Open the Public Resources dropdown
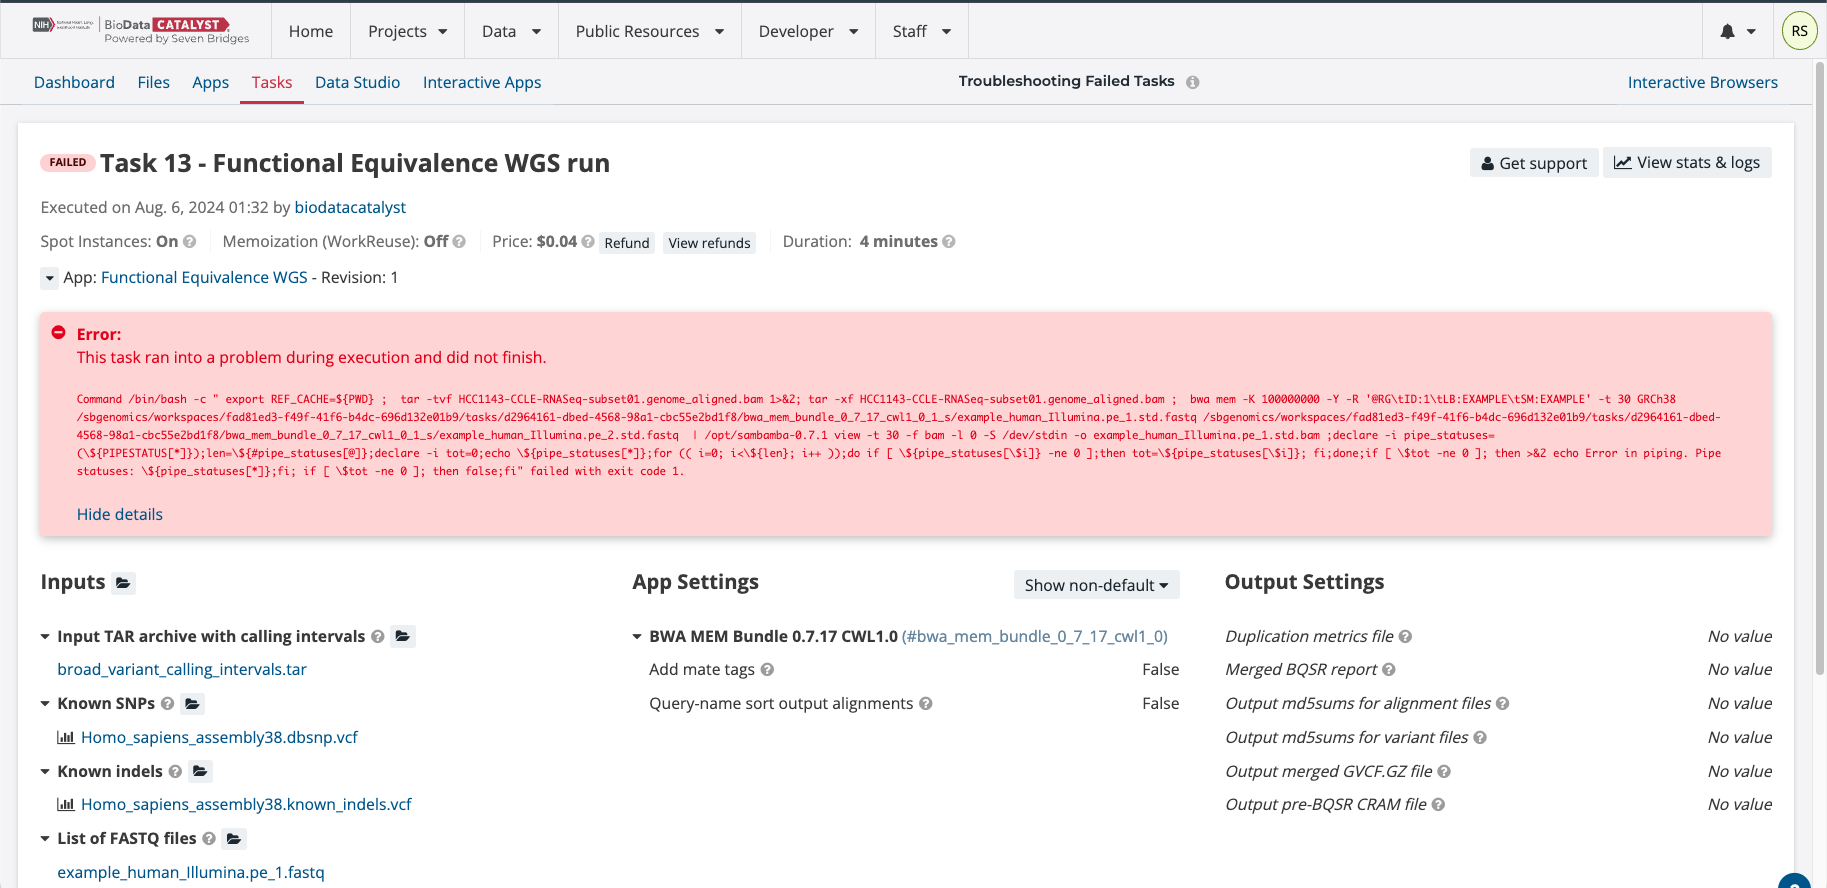The image size is (1827, 888). pyautogui.click(x=650, y=31)
